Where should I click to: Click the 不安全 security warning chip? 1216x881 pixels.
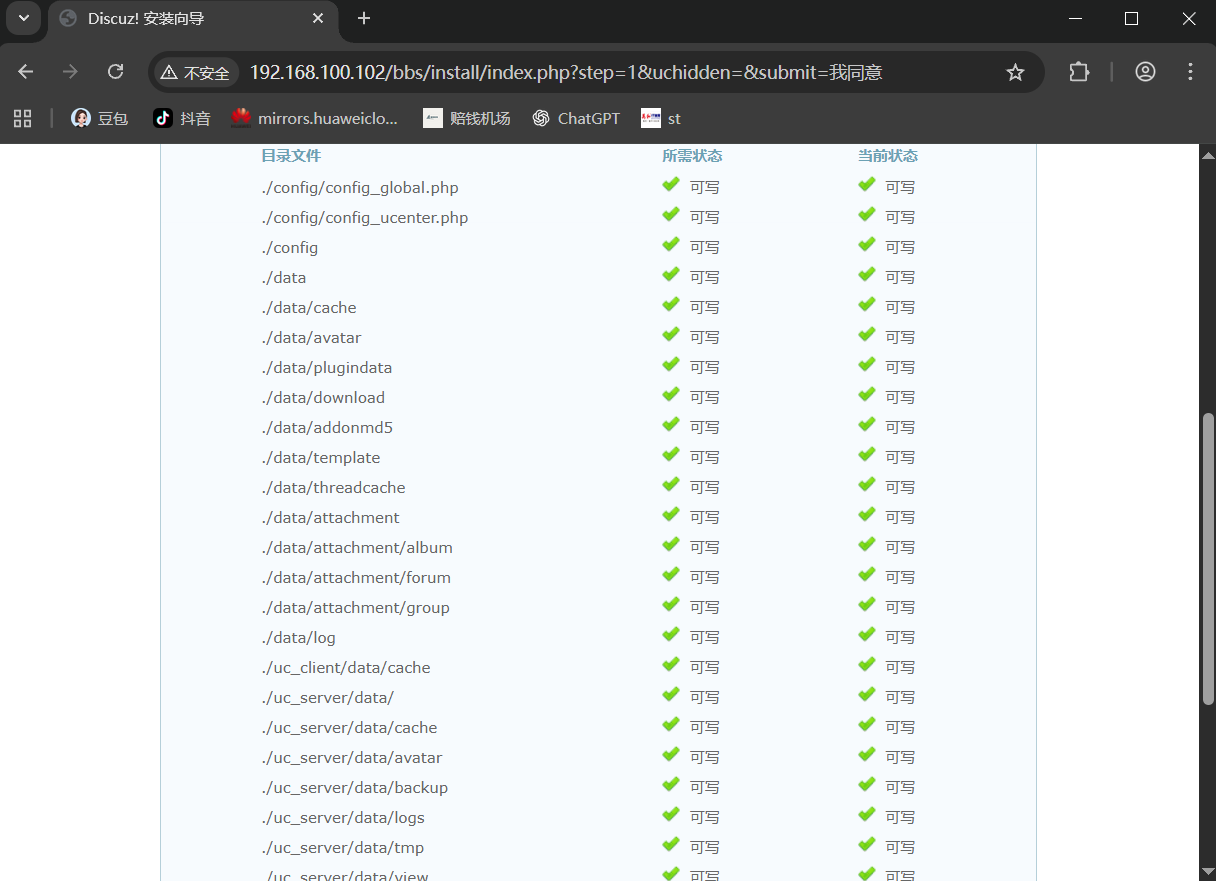click(196, 72)
